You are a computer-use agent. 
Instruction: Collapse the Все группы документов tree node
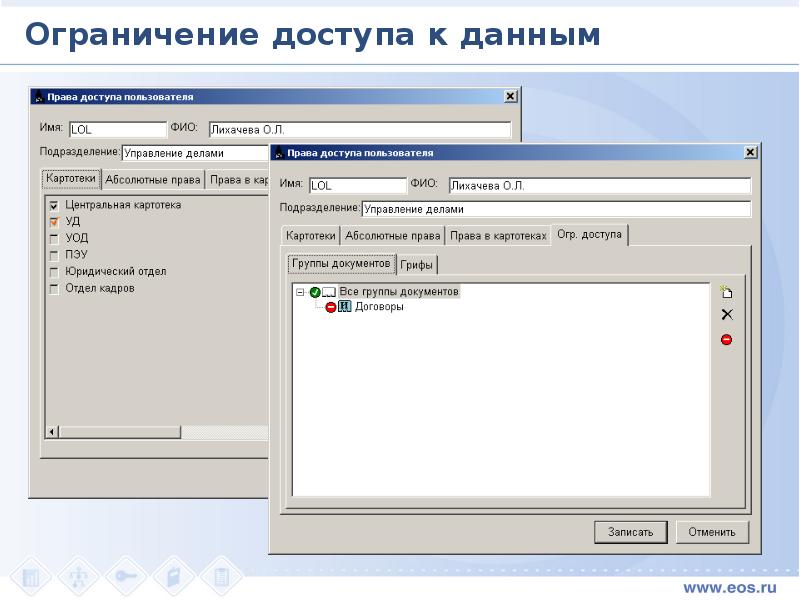(300, 292)
